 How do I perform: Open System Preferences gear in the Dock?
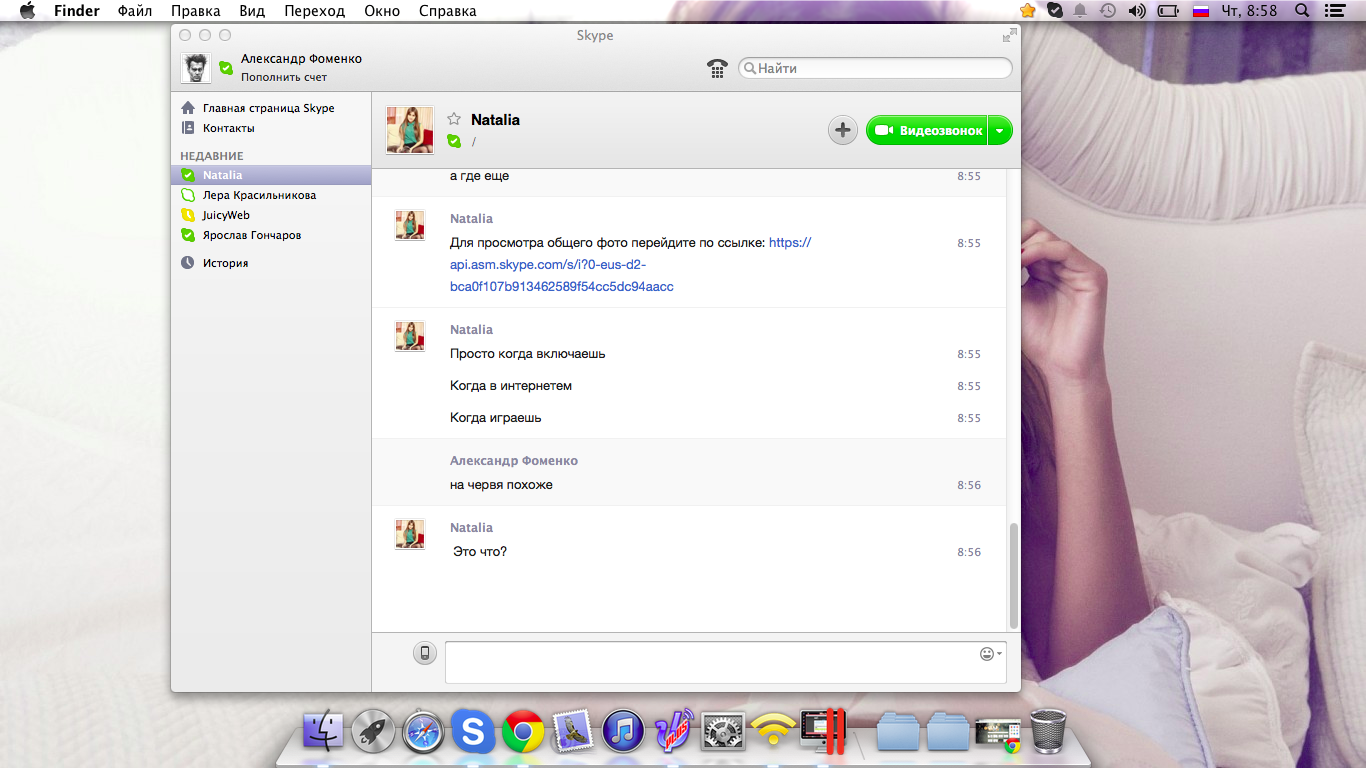coord(722,732)
